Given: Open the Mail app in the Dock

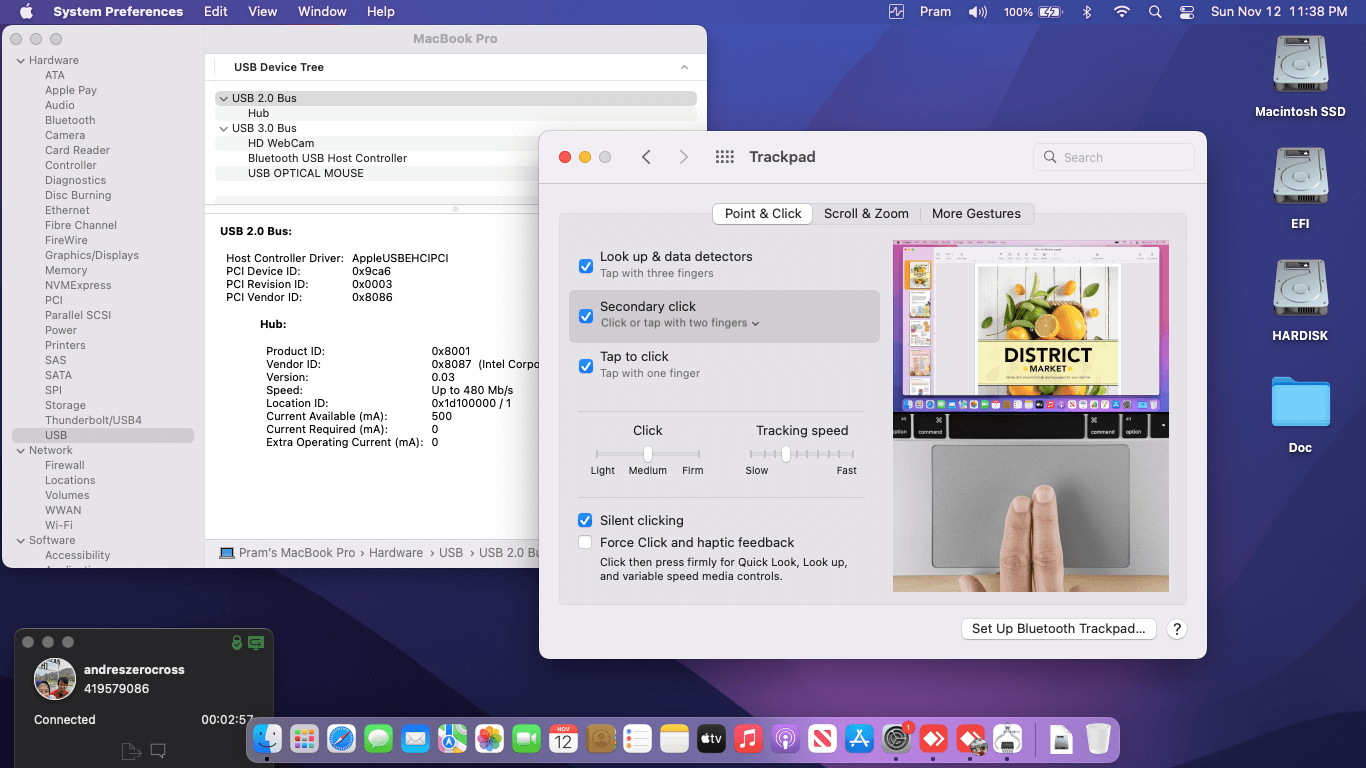Looking at the screenshot, I should point(415,739).
